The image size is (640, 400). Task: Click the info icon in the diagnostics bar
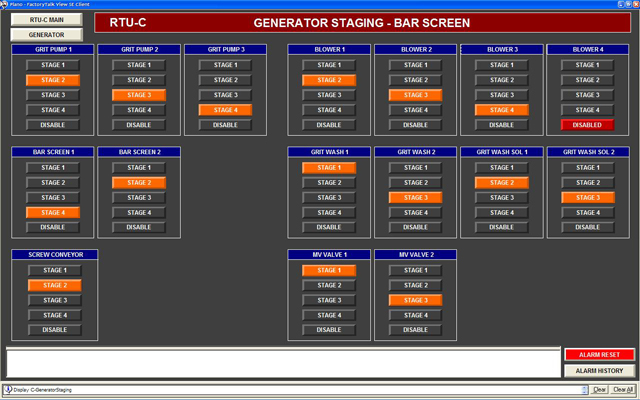[7, 389]
